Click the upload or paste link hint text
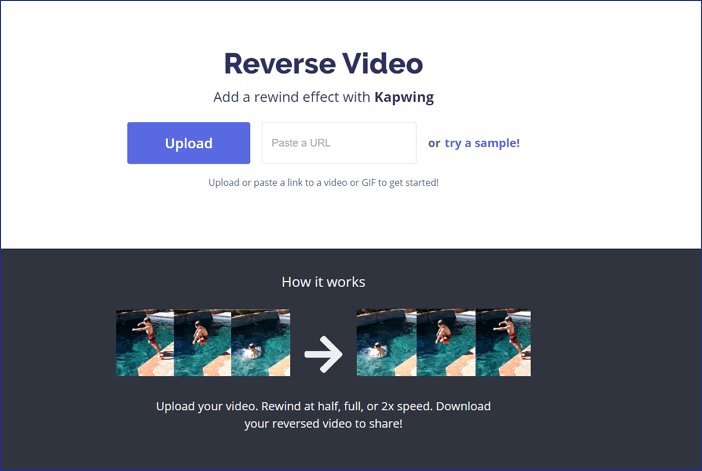 tap(323, 183)
